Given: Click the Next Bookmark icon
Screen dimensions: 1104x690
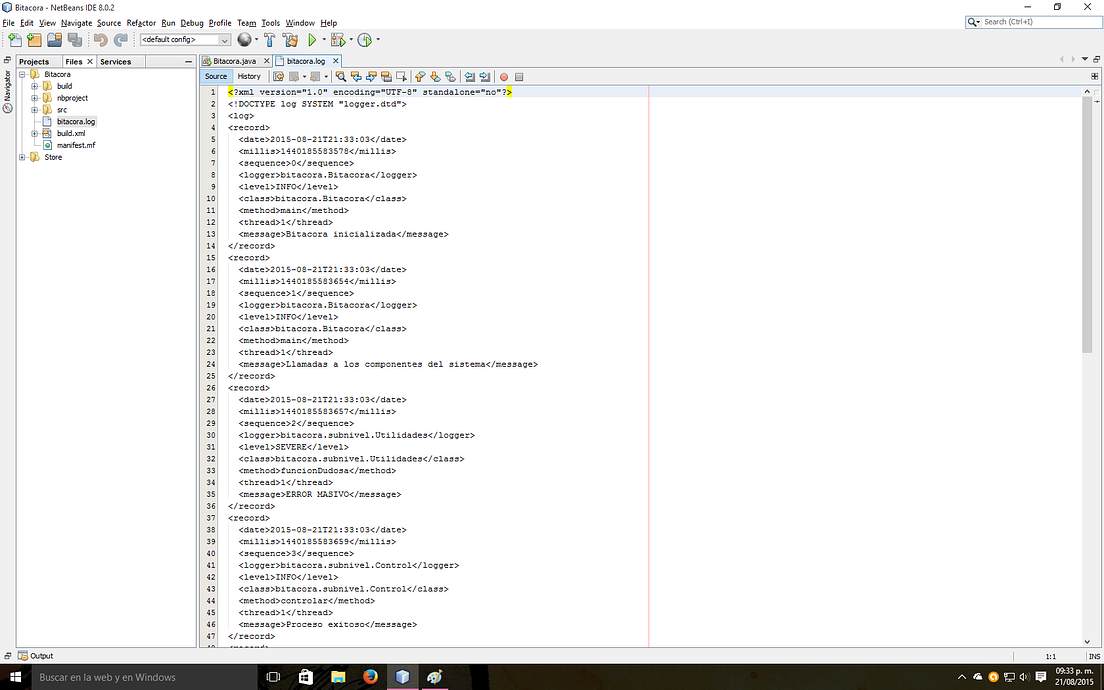Looking at the screenshot, I should tap(434, 76).
